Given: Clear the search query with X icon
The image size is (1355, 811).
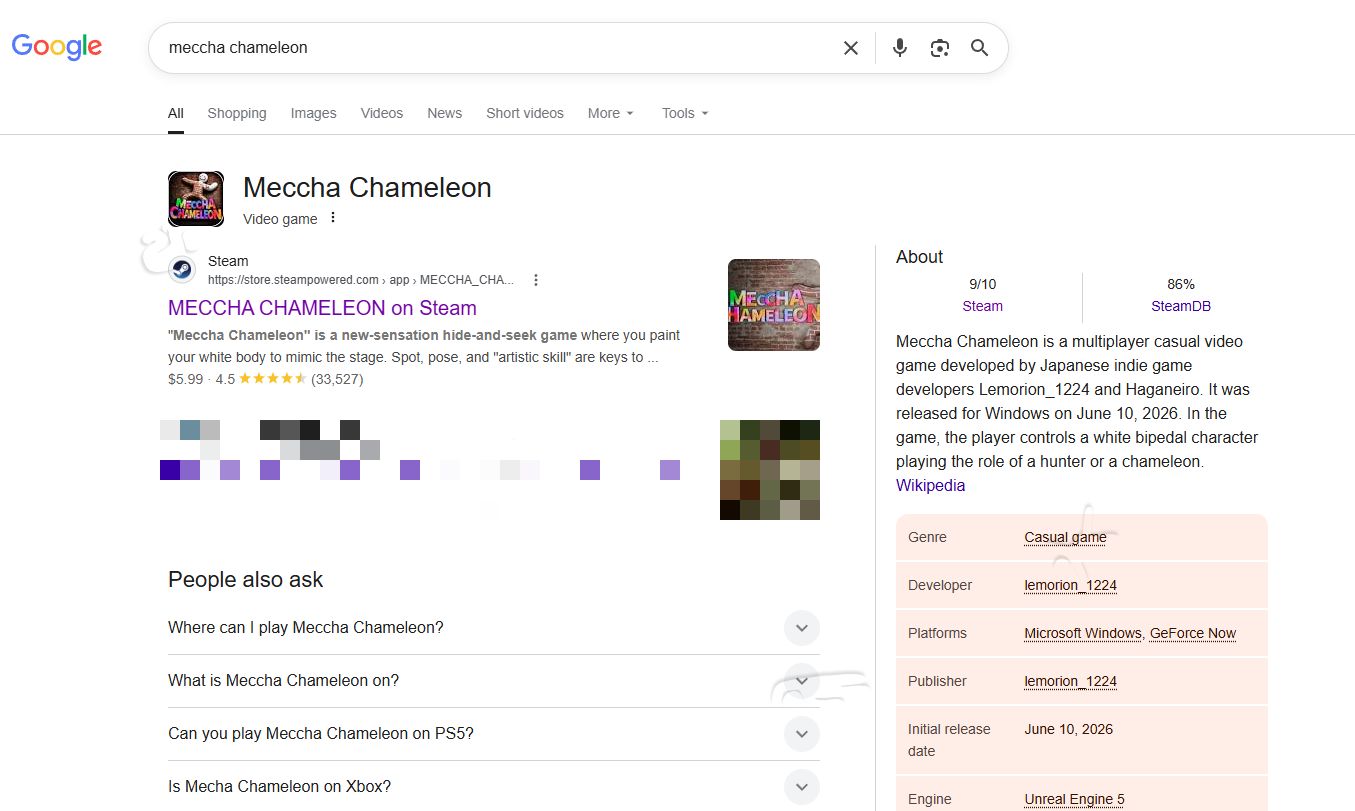Looking at the screenshot, I should (x=851, y=48).
